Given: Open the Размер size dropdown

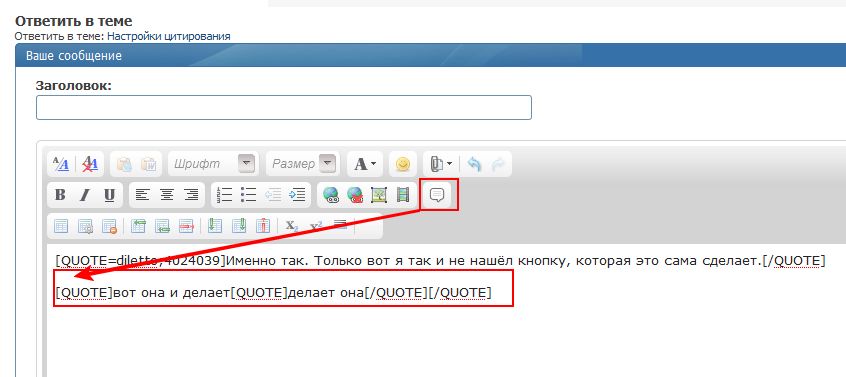Looking at the screenshot, I should point(303,163).
